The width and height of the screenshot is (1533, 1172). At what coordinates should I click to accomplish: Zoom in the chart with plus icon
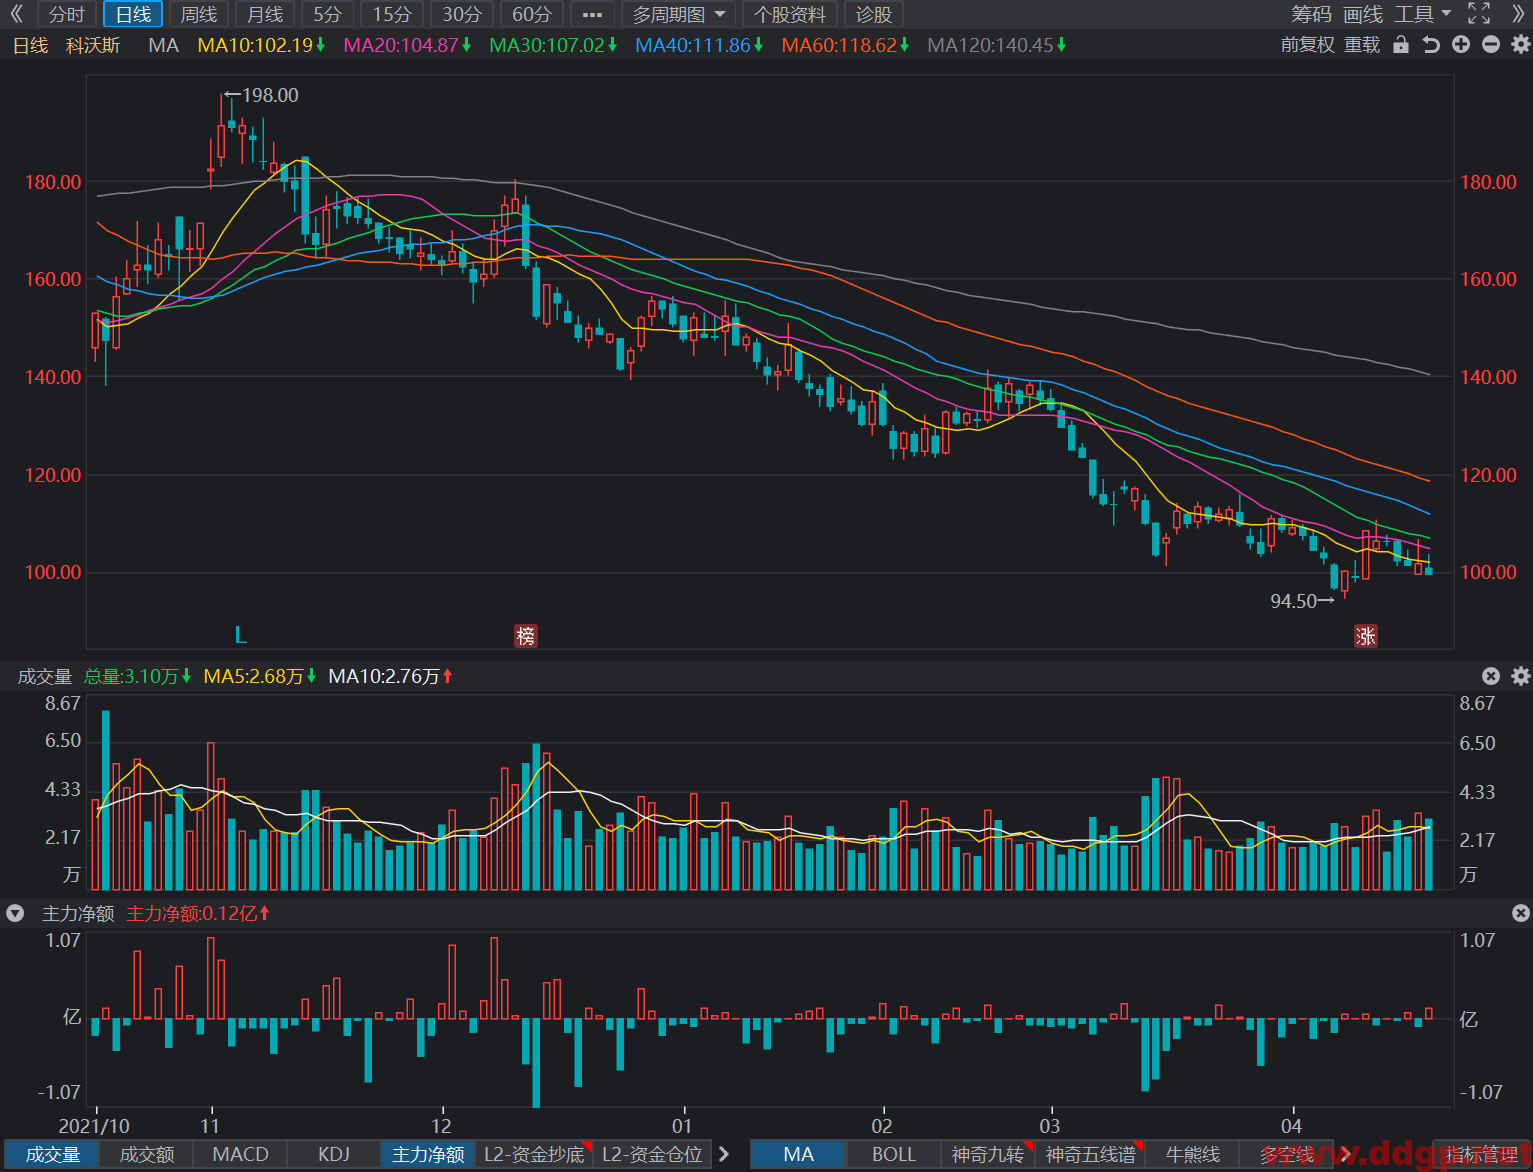[x=1461, y=45]
